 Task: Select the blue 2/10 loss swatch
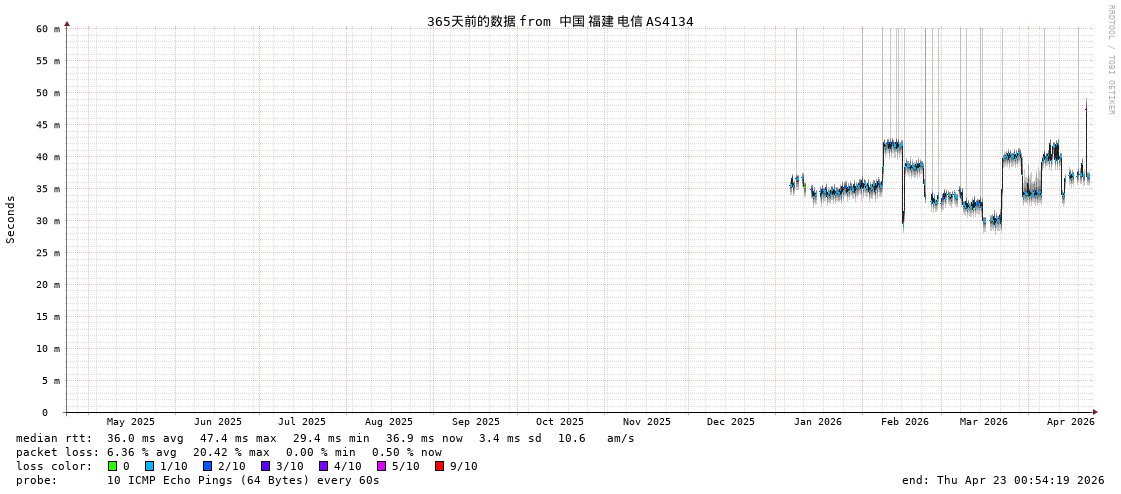pos(207,466)
